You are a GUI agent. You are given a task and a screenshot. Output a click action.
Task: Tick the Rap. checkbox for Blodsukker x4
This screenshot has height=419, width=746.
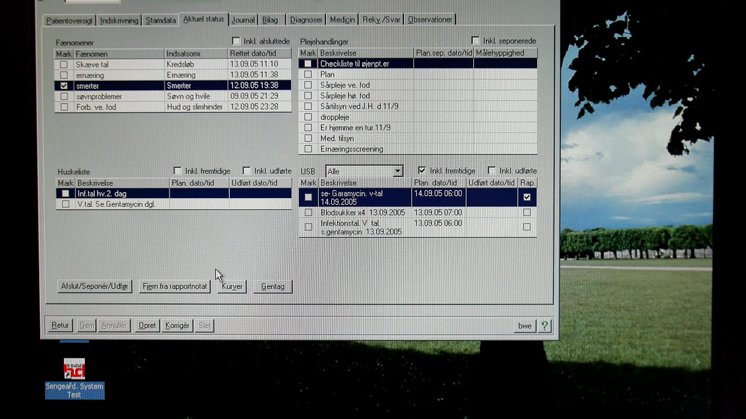tap(526, 213)
